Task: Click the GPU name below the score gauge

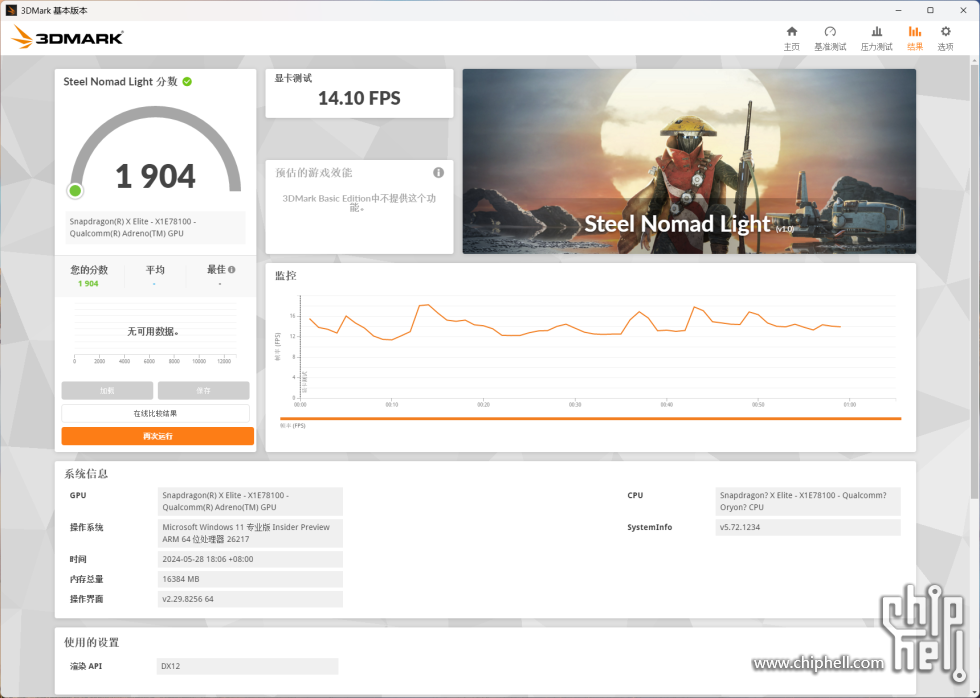Action: click(156, 227)
